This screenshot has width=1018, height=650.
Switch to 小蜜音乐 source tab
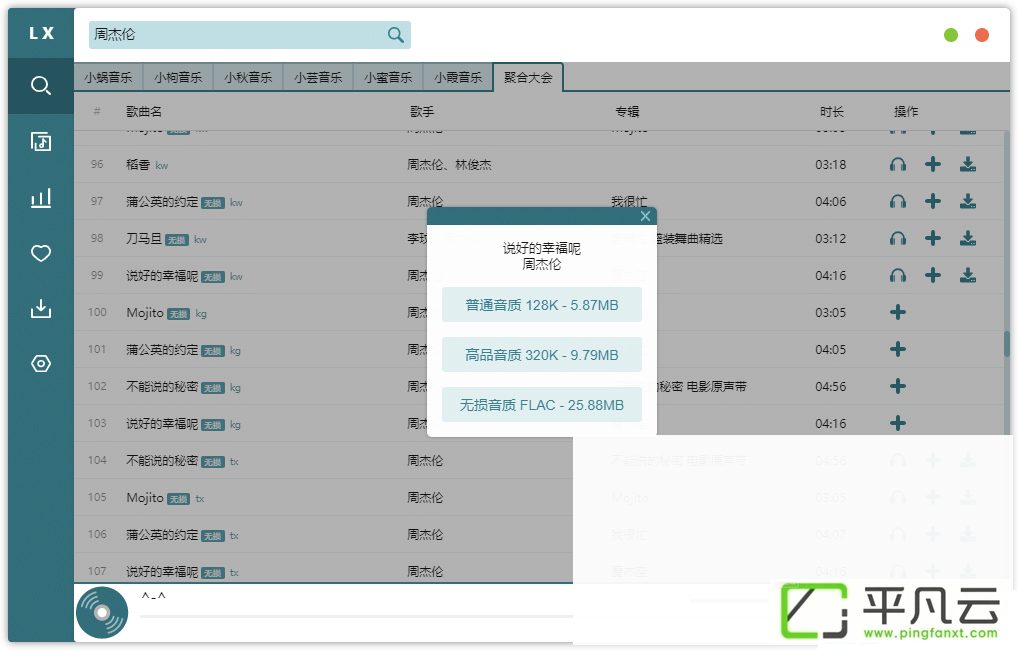click(388, 78)
